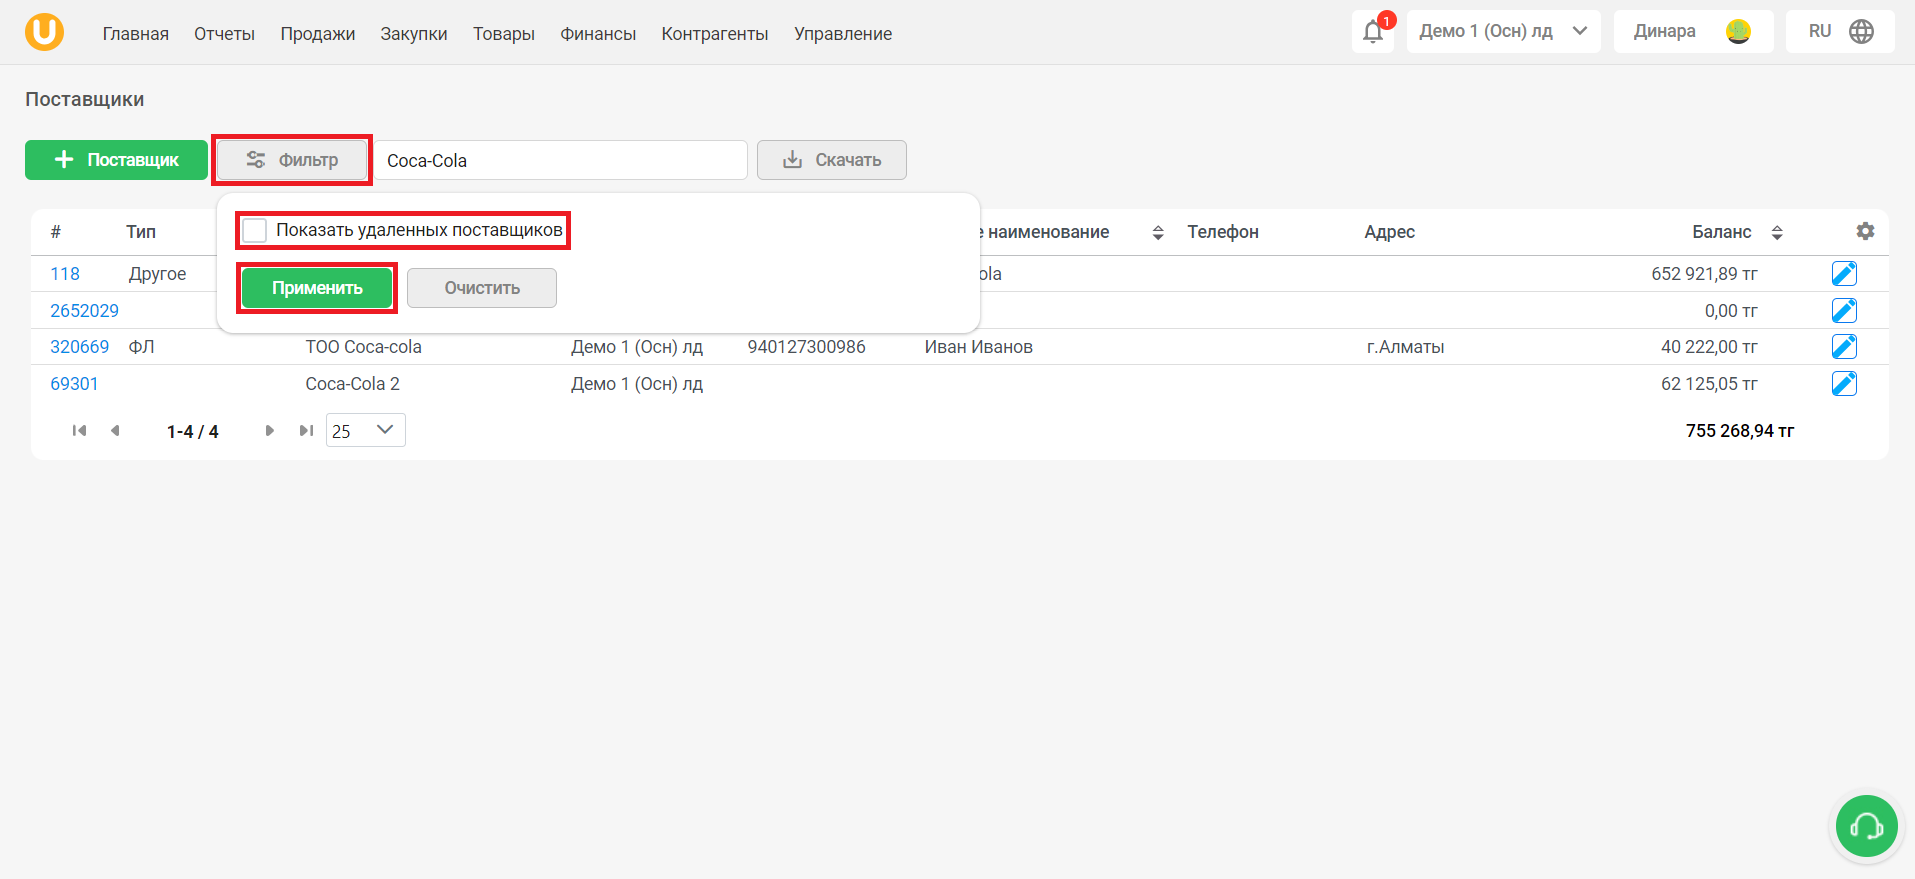The image size is (1915, 879).
Task: Reset filter with Очистить button
Action: point(482,288)
